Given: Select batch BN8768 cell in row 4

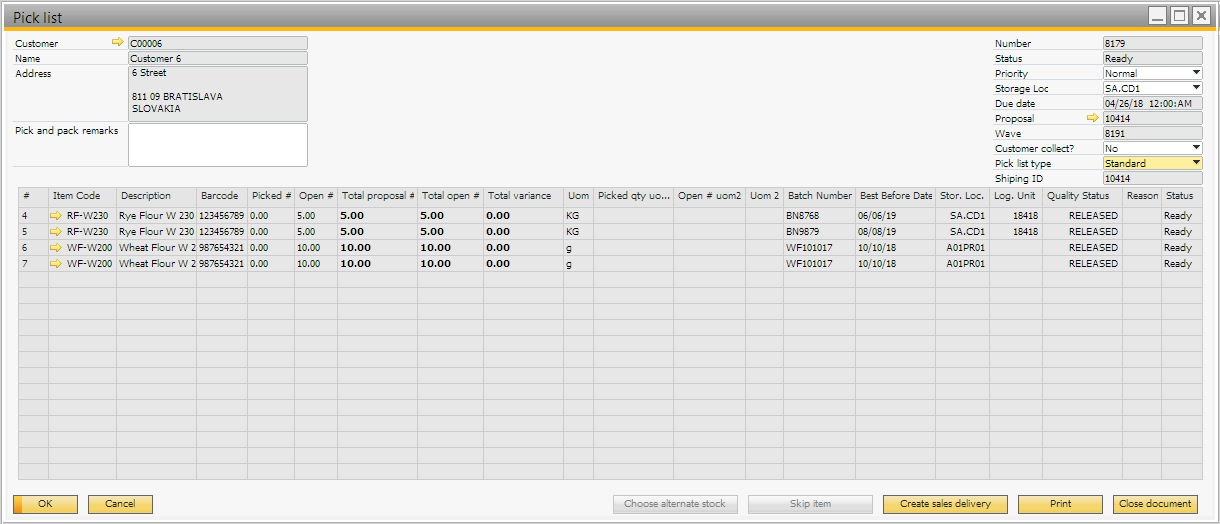Looking at the screenshot, I should [x=819, y=216].
